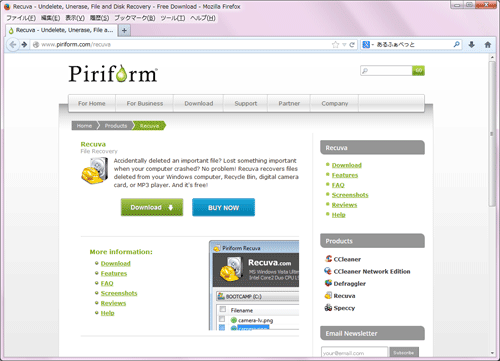This screenshot has height=361, width=500.
Task: Open the For Home navigation tab
Action: pyautogui.click(x=92, y=103)
